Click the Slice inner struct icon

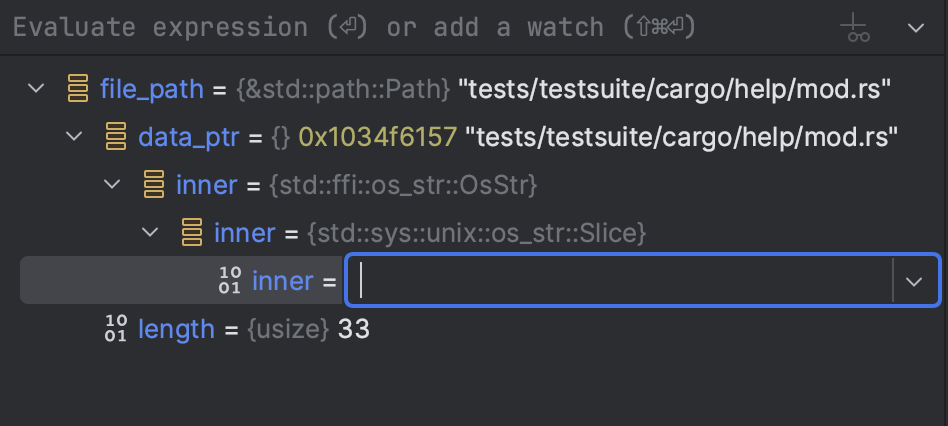[x=192, y=232]
